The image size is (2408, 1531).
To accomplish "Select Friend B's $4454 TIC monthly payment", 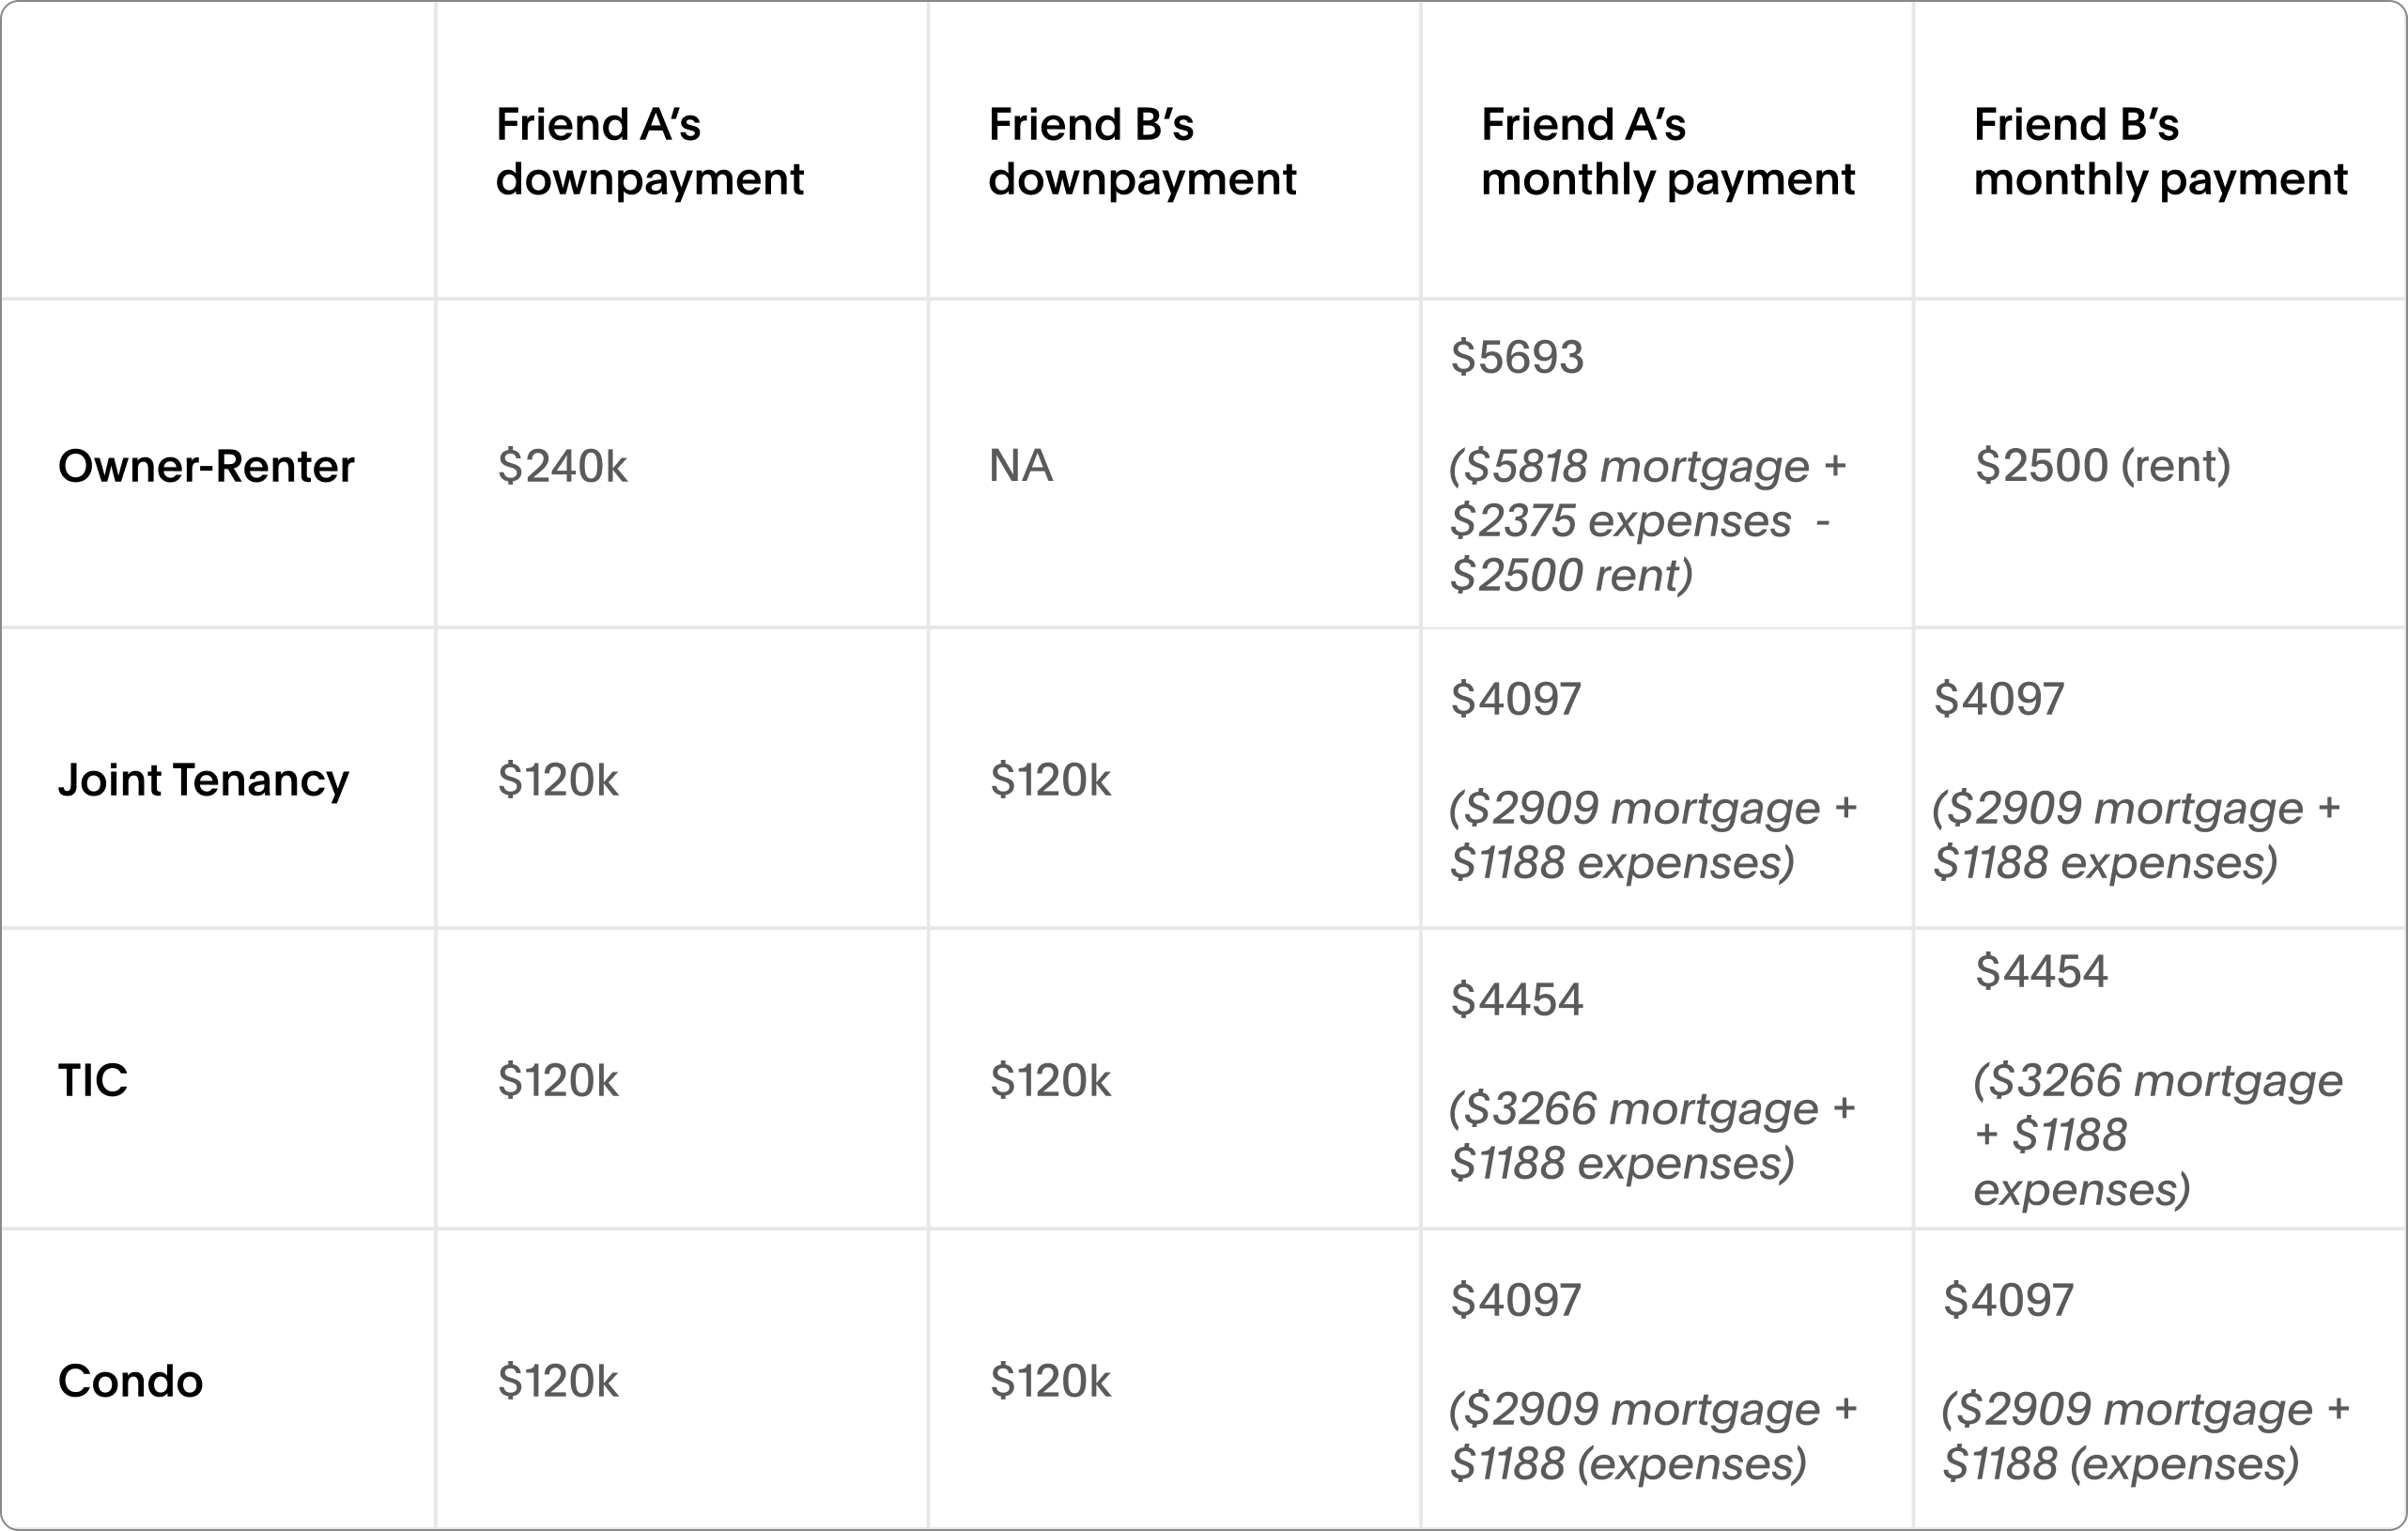I will click(x=2041, y=972).
